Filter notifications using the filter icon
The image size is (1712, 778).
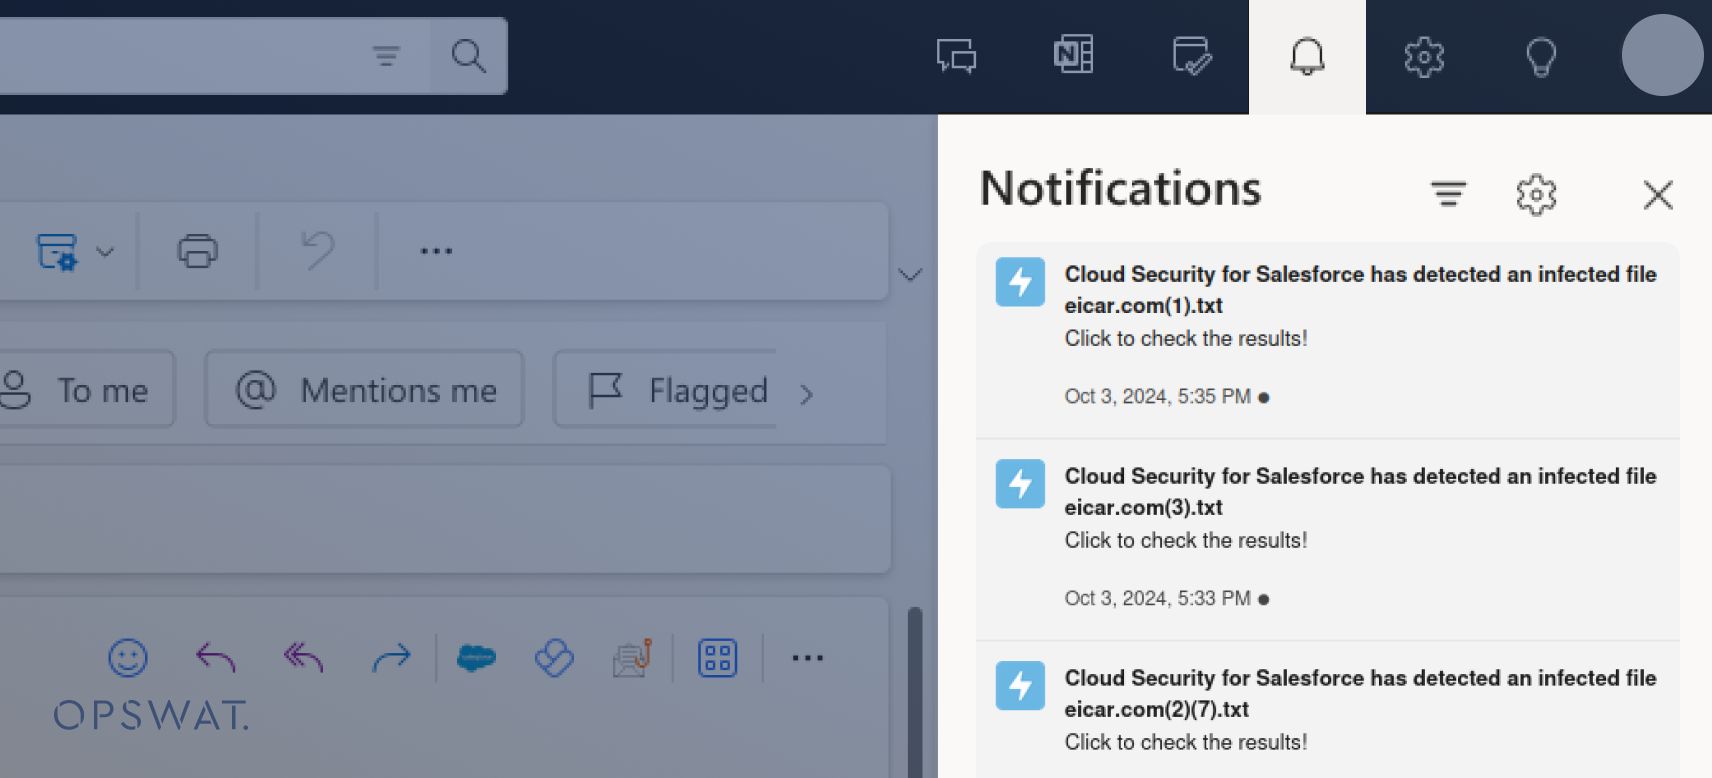pyautogui.click(x=1448, y=193)
